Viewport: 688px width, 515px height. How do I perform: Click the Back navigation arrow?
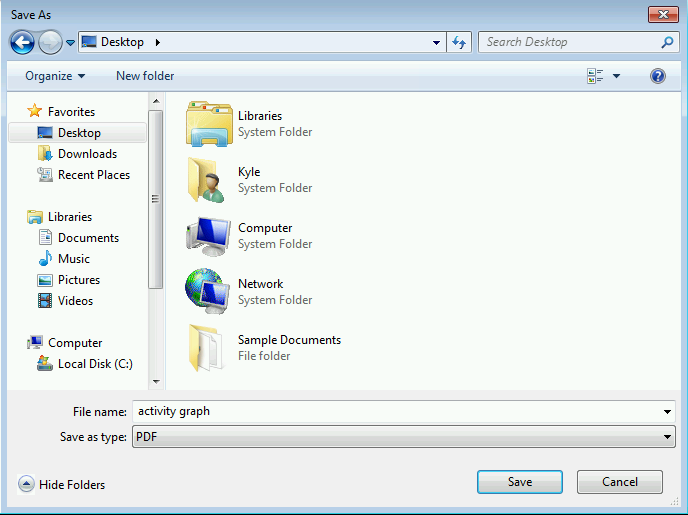[x=22, y=43]
